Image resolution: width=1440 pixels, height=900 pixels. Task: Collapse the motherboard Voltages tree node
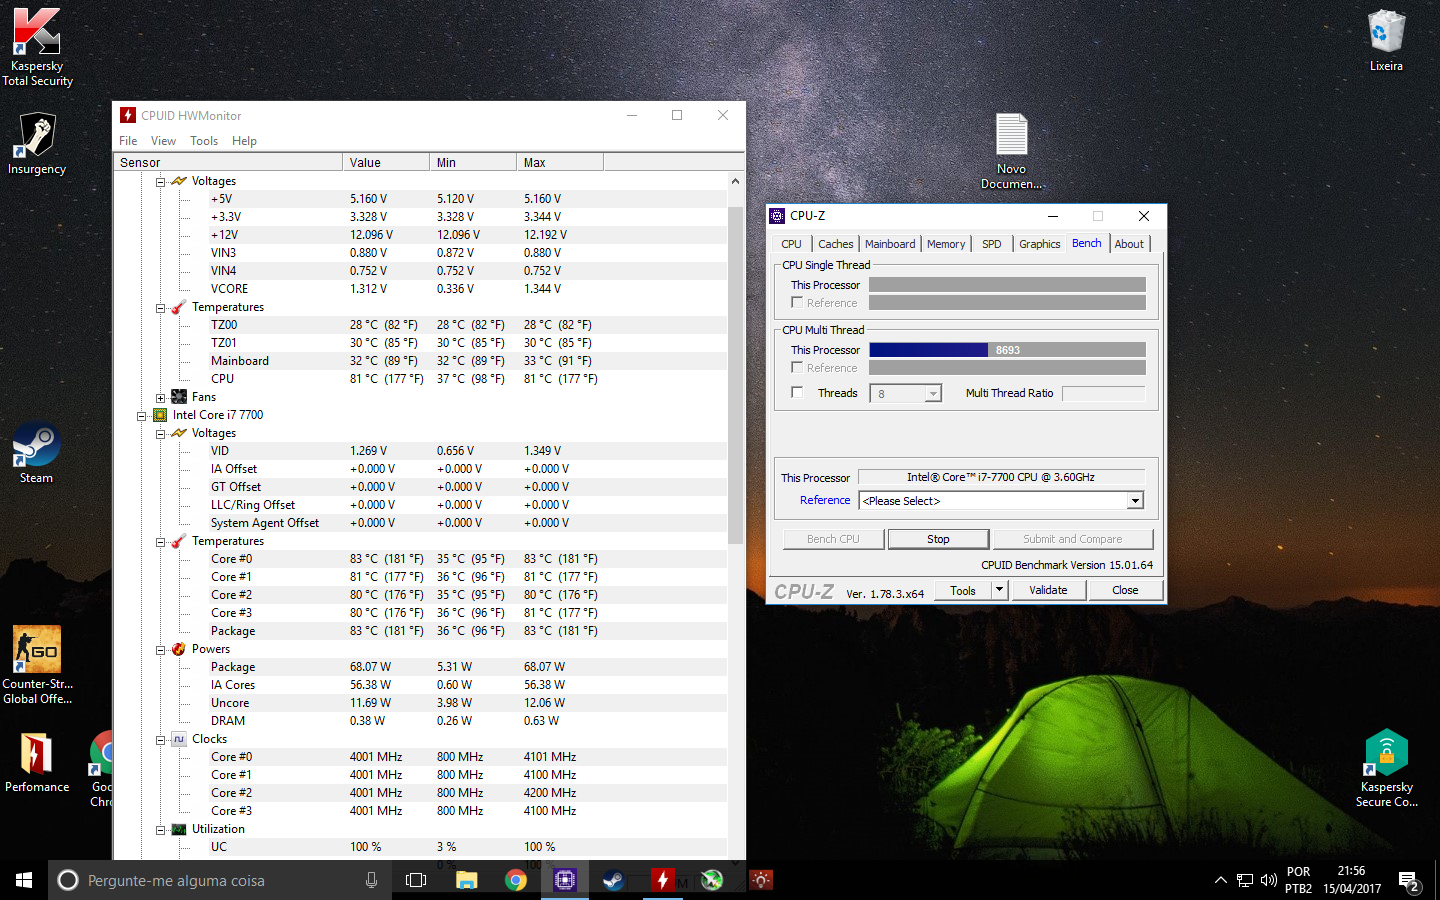[x=160, y=182]
